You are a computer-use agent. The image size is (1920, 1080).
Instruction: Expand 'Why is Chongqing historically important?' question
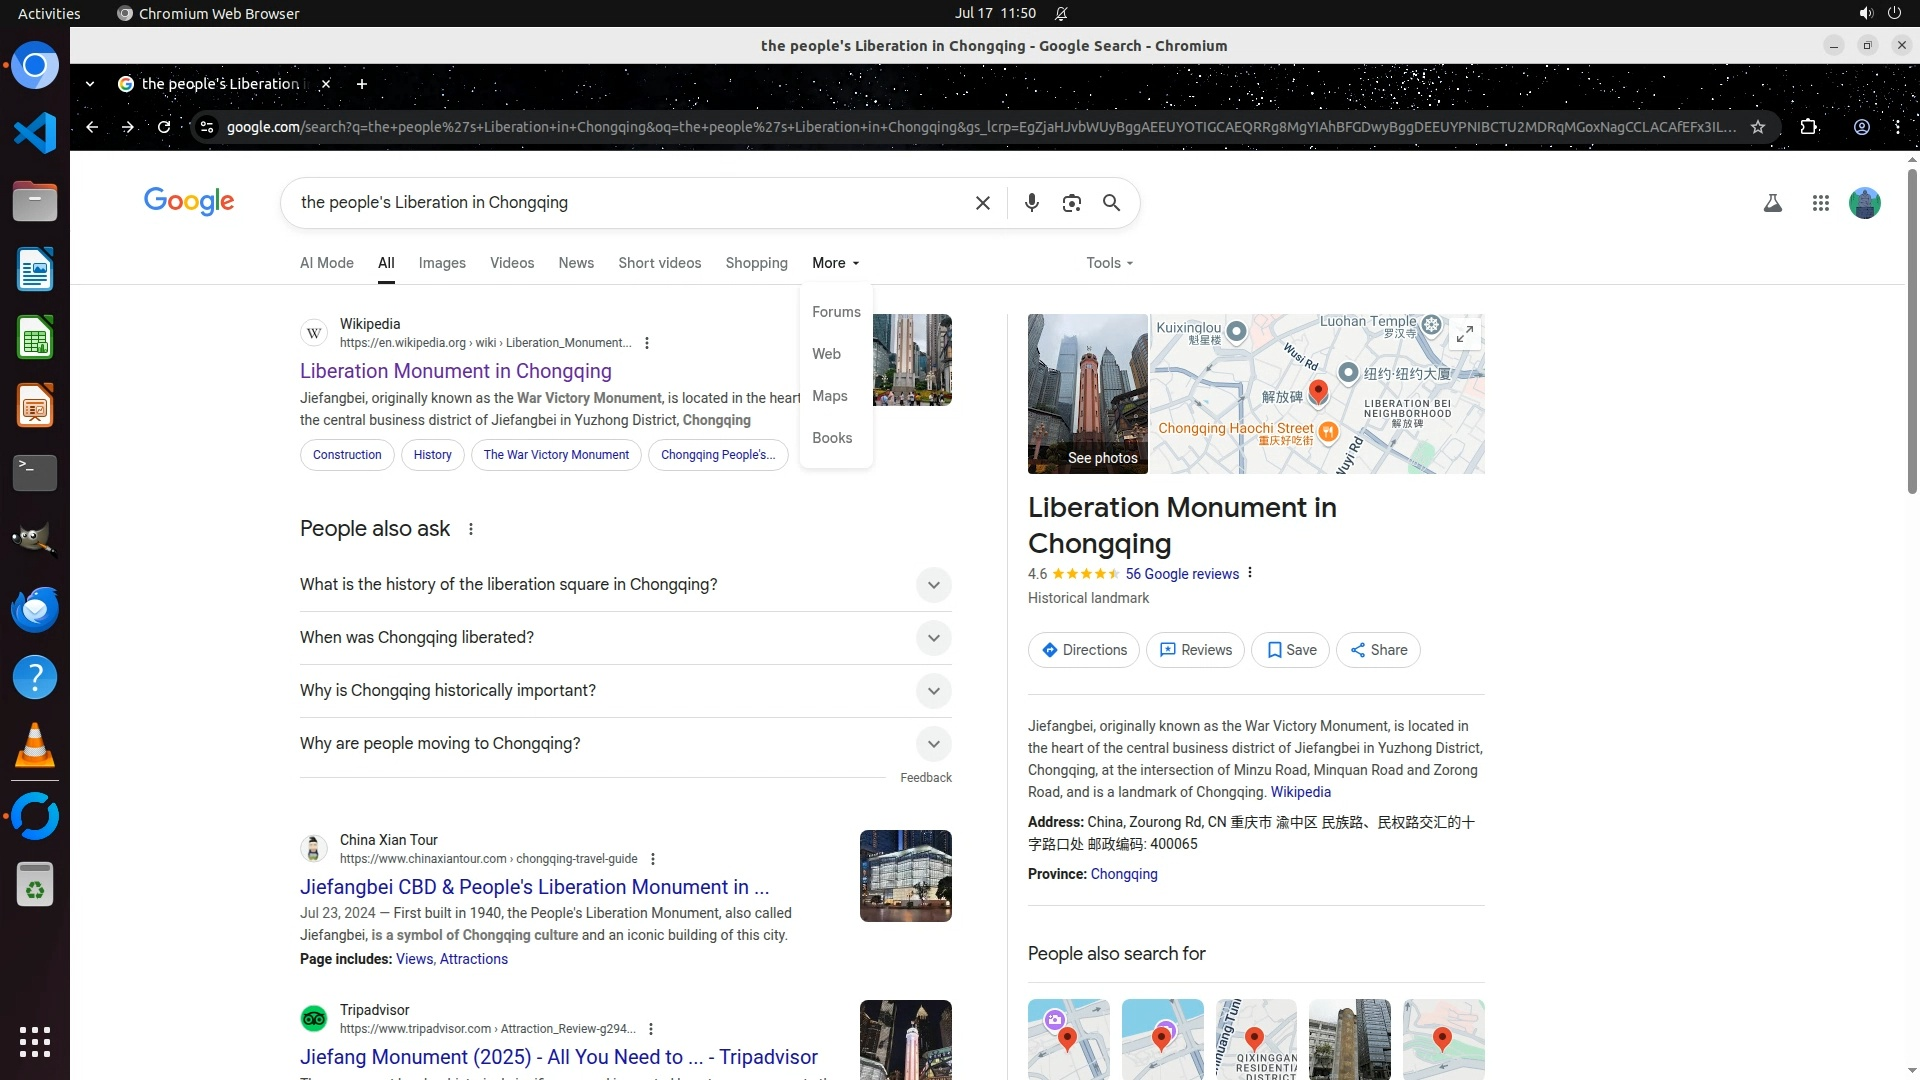(933, 691)
